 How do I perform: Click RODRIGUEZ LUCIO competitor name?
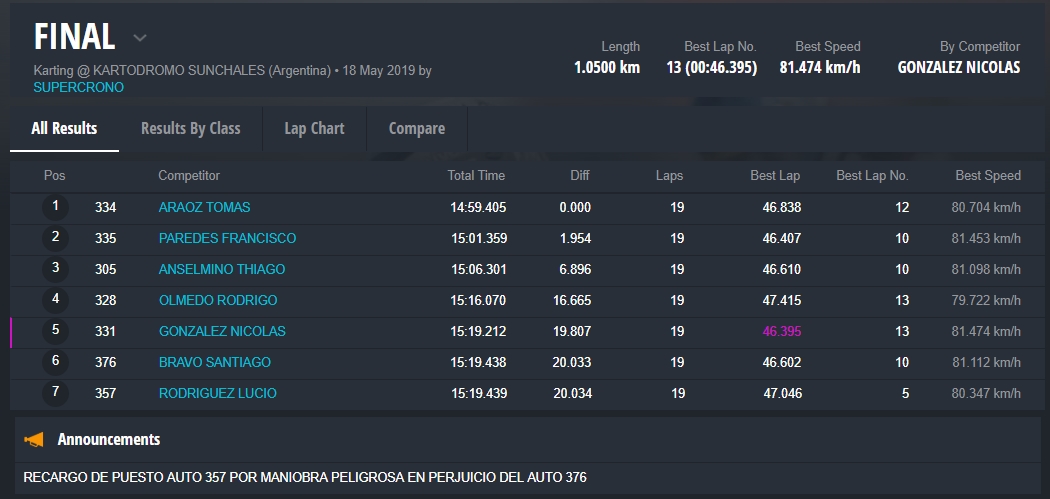click(218, 393)
